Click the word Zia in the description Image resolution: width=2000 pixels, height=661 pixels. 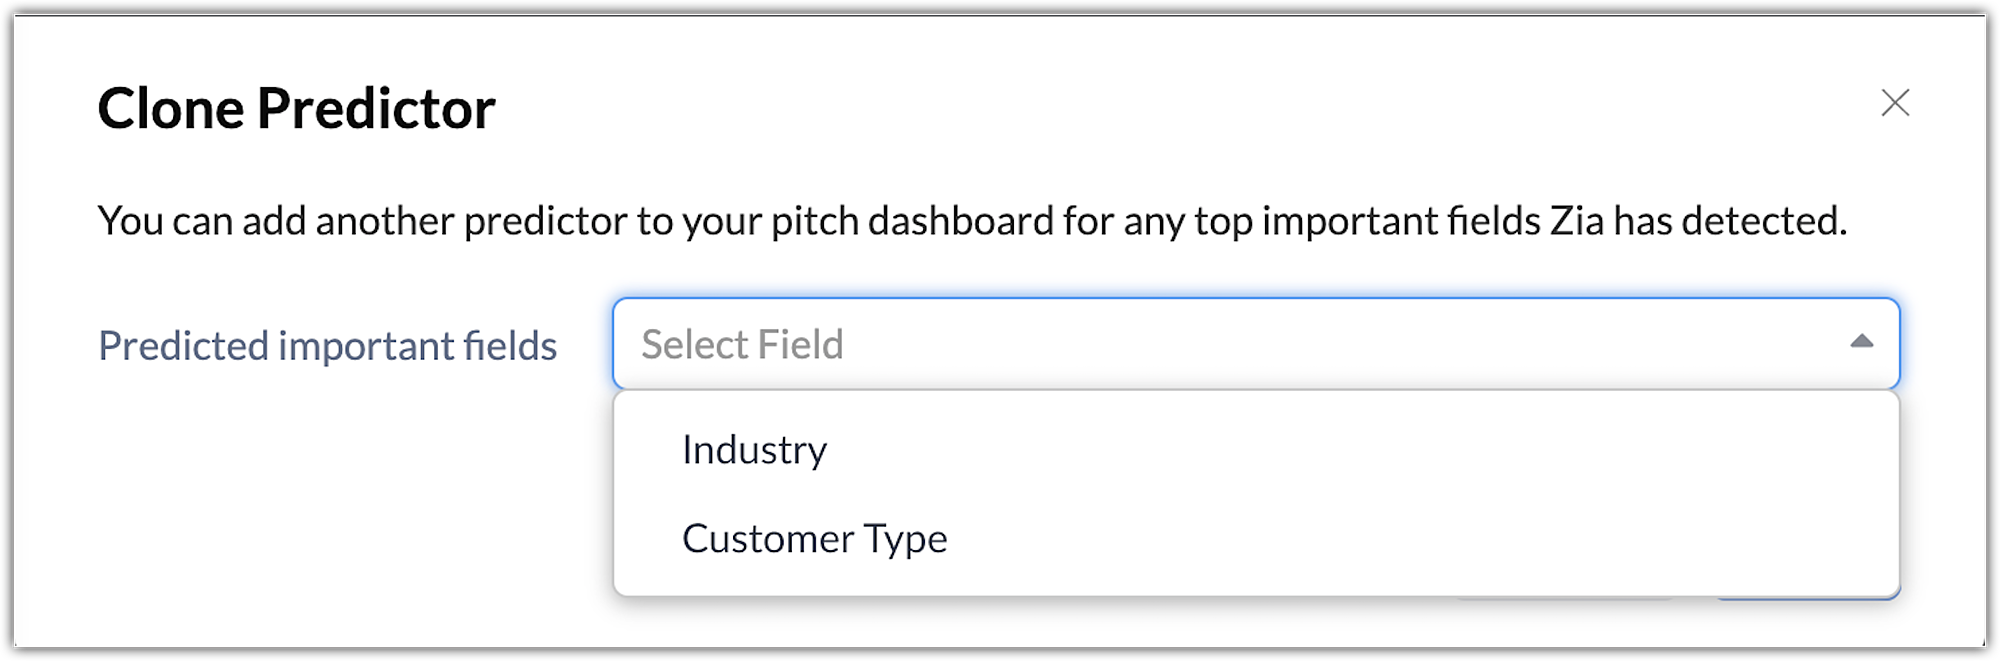click(1576, 221)
